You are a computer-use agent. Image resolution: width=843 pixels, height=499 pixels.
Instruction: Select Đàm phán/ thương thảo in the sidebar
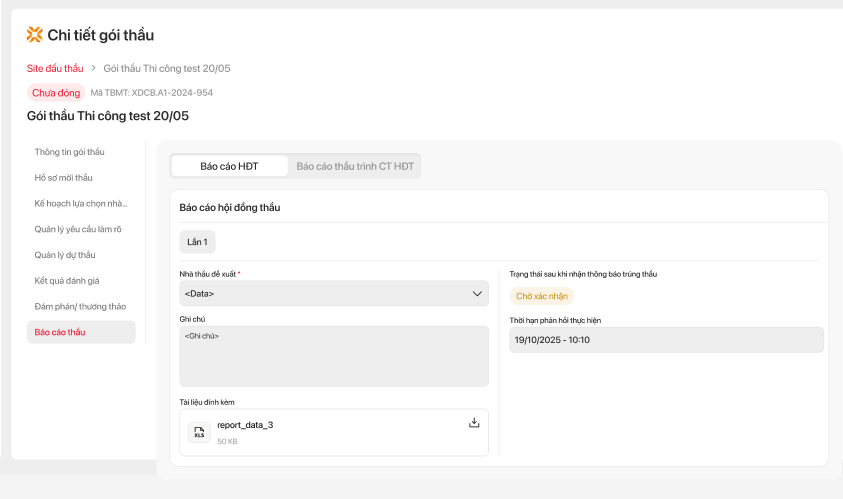80,306
